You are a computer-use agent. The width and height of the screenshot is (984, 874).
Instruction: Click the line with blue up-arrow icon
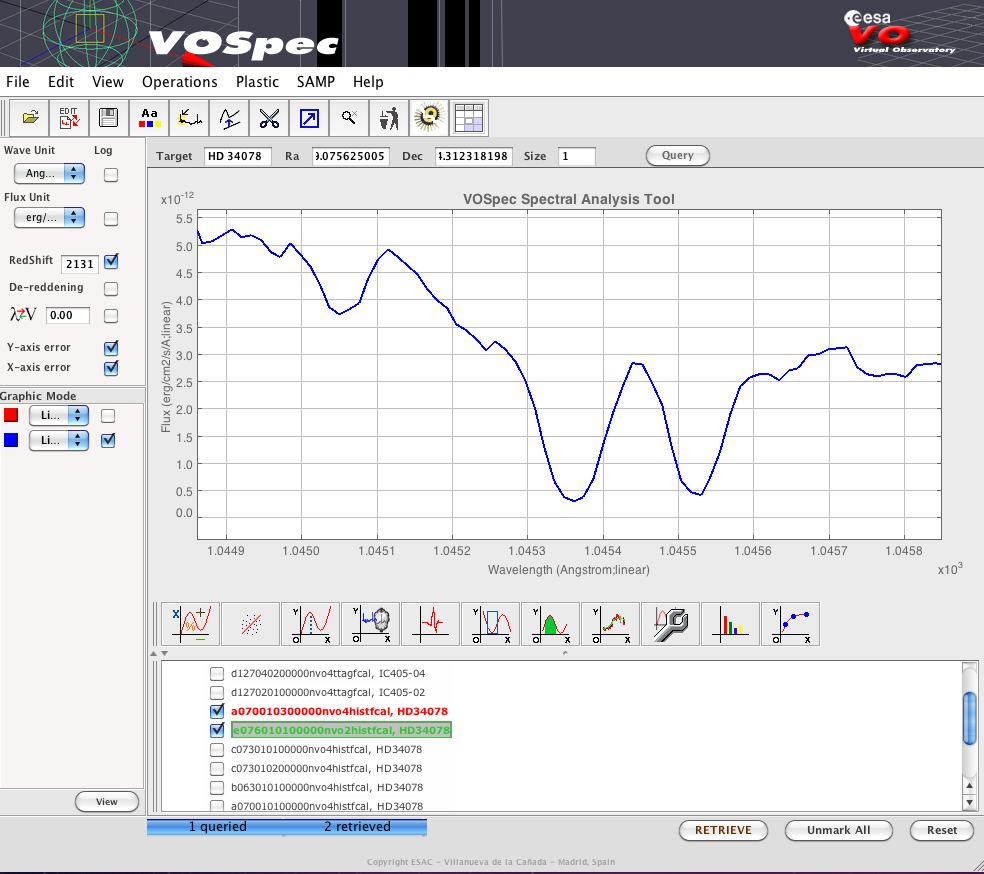229,118
